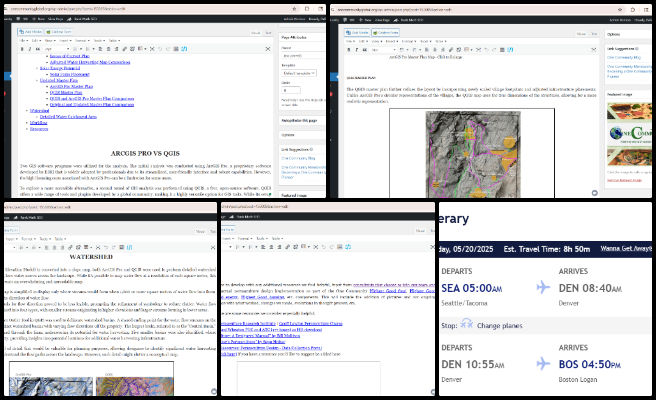The image size is (656, 400).
Task: Click redo icon in QGIS Master Plan editor
Action: (x=494, y=50)
